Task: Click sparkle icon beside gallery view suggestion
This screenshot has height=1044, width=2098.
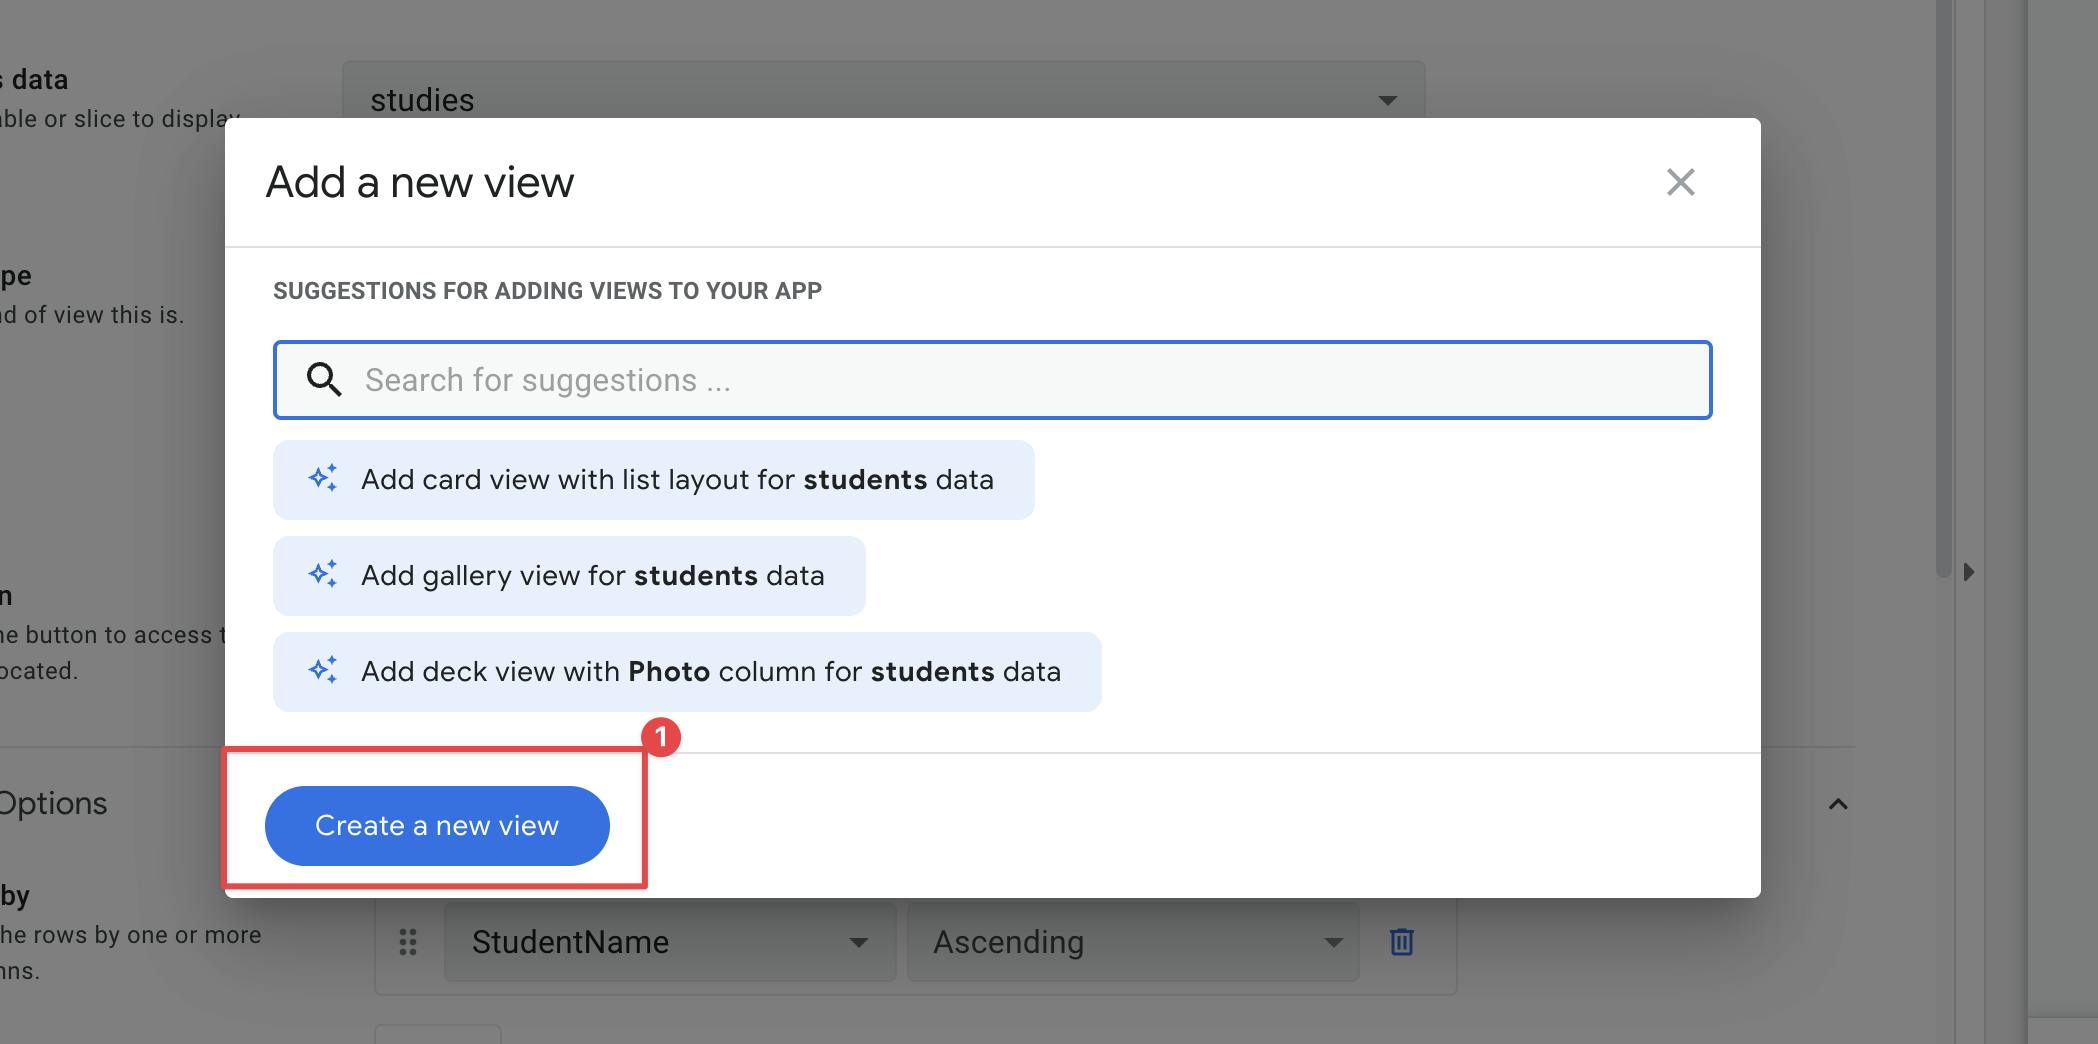Action: pos(323,574)
